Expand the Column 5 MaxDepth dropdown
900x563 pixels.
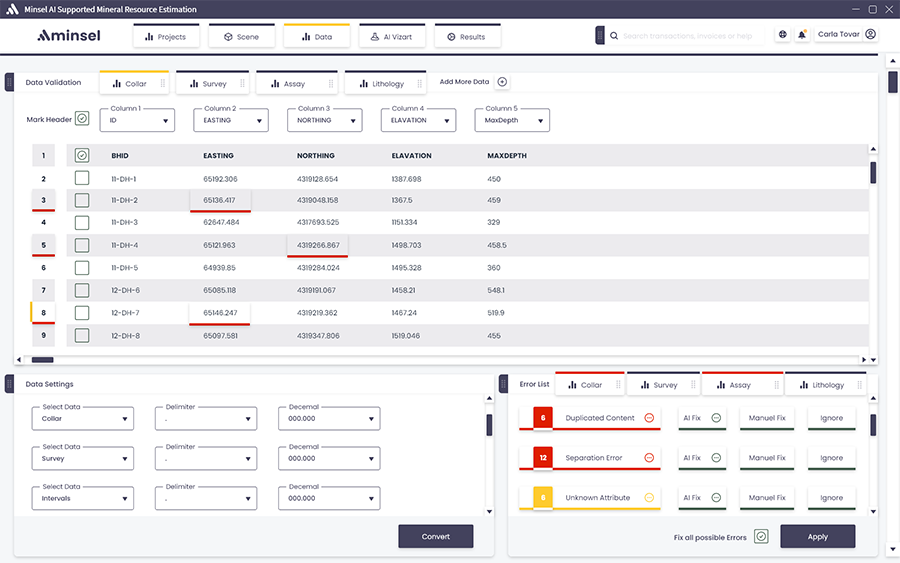pos(512,120)
